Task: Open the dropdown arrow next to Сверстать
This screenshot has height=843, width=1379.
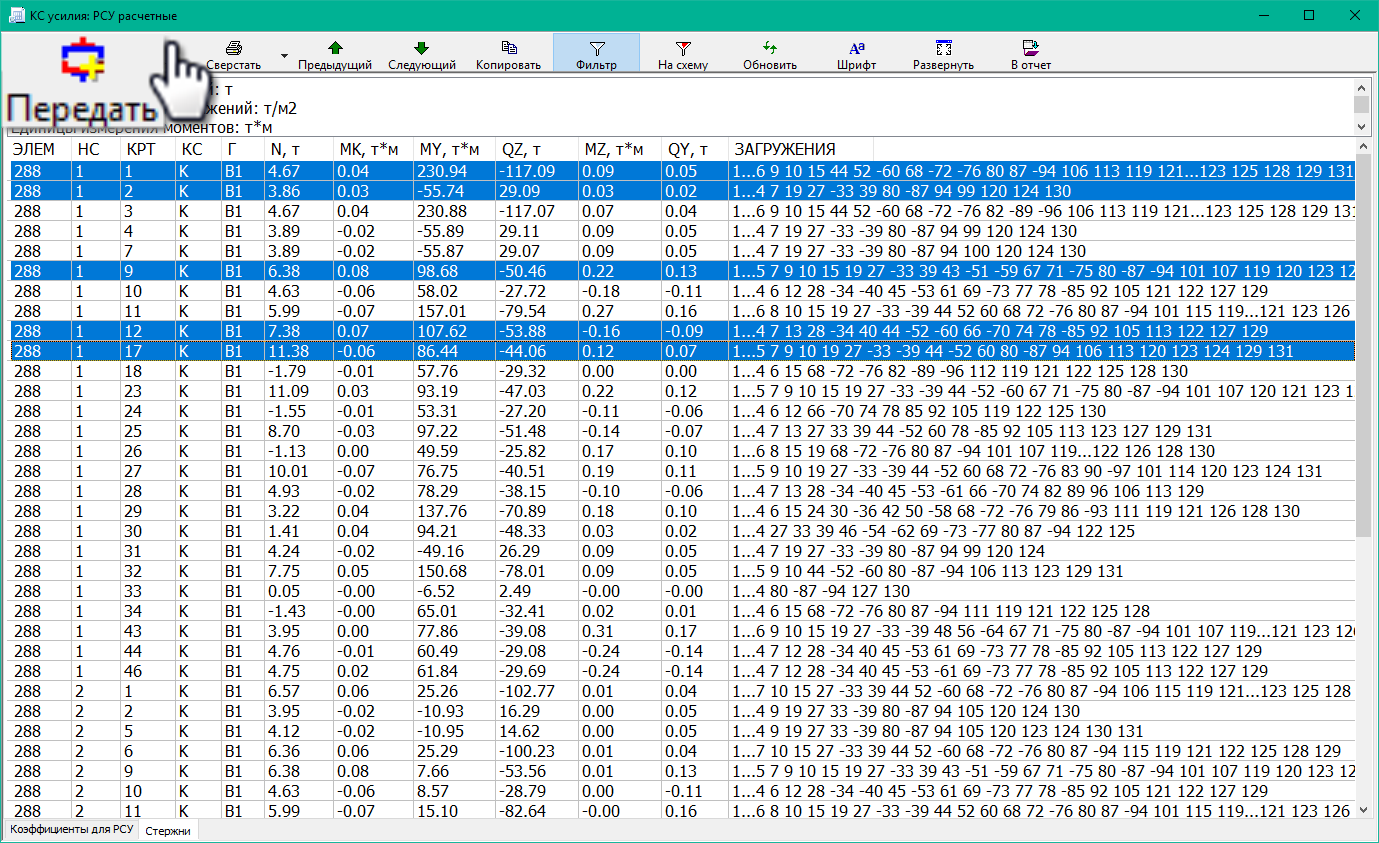Action: 284,56
